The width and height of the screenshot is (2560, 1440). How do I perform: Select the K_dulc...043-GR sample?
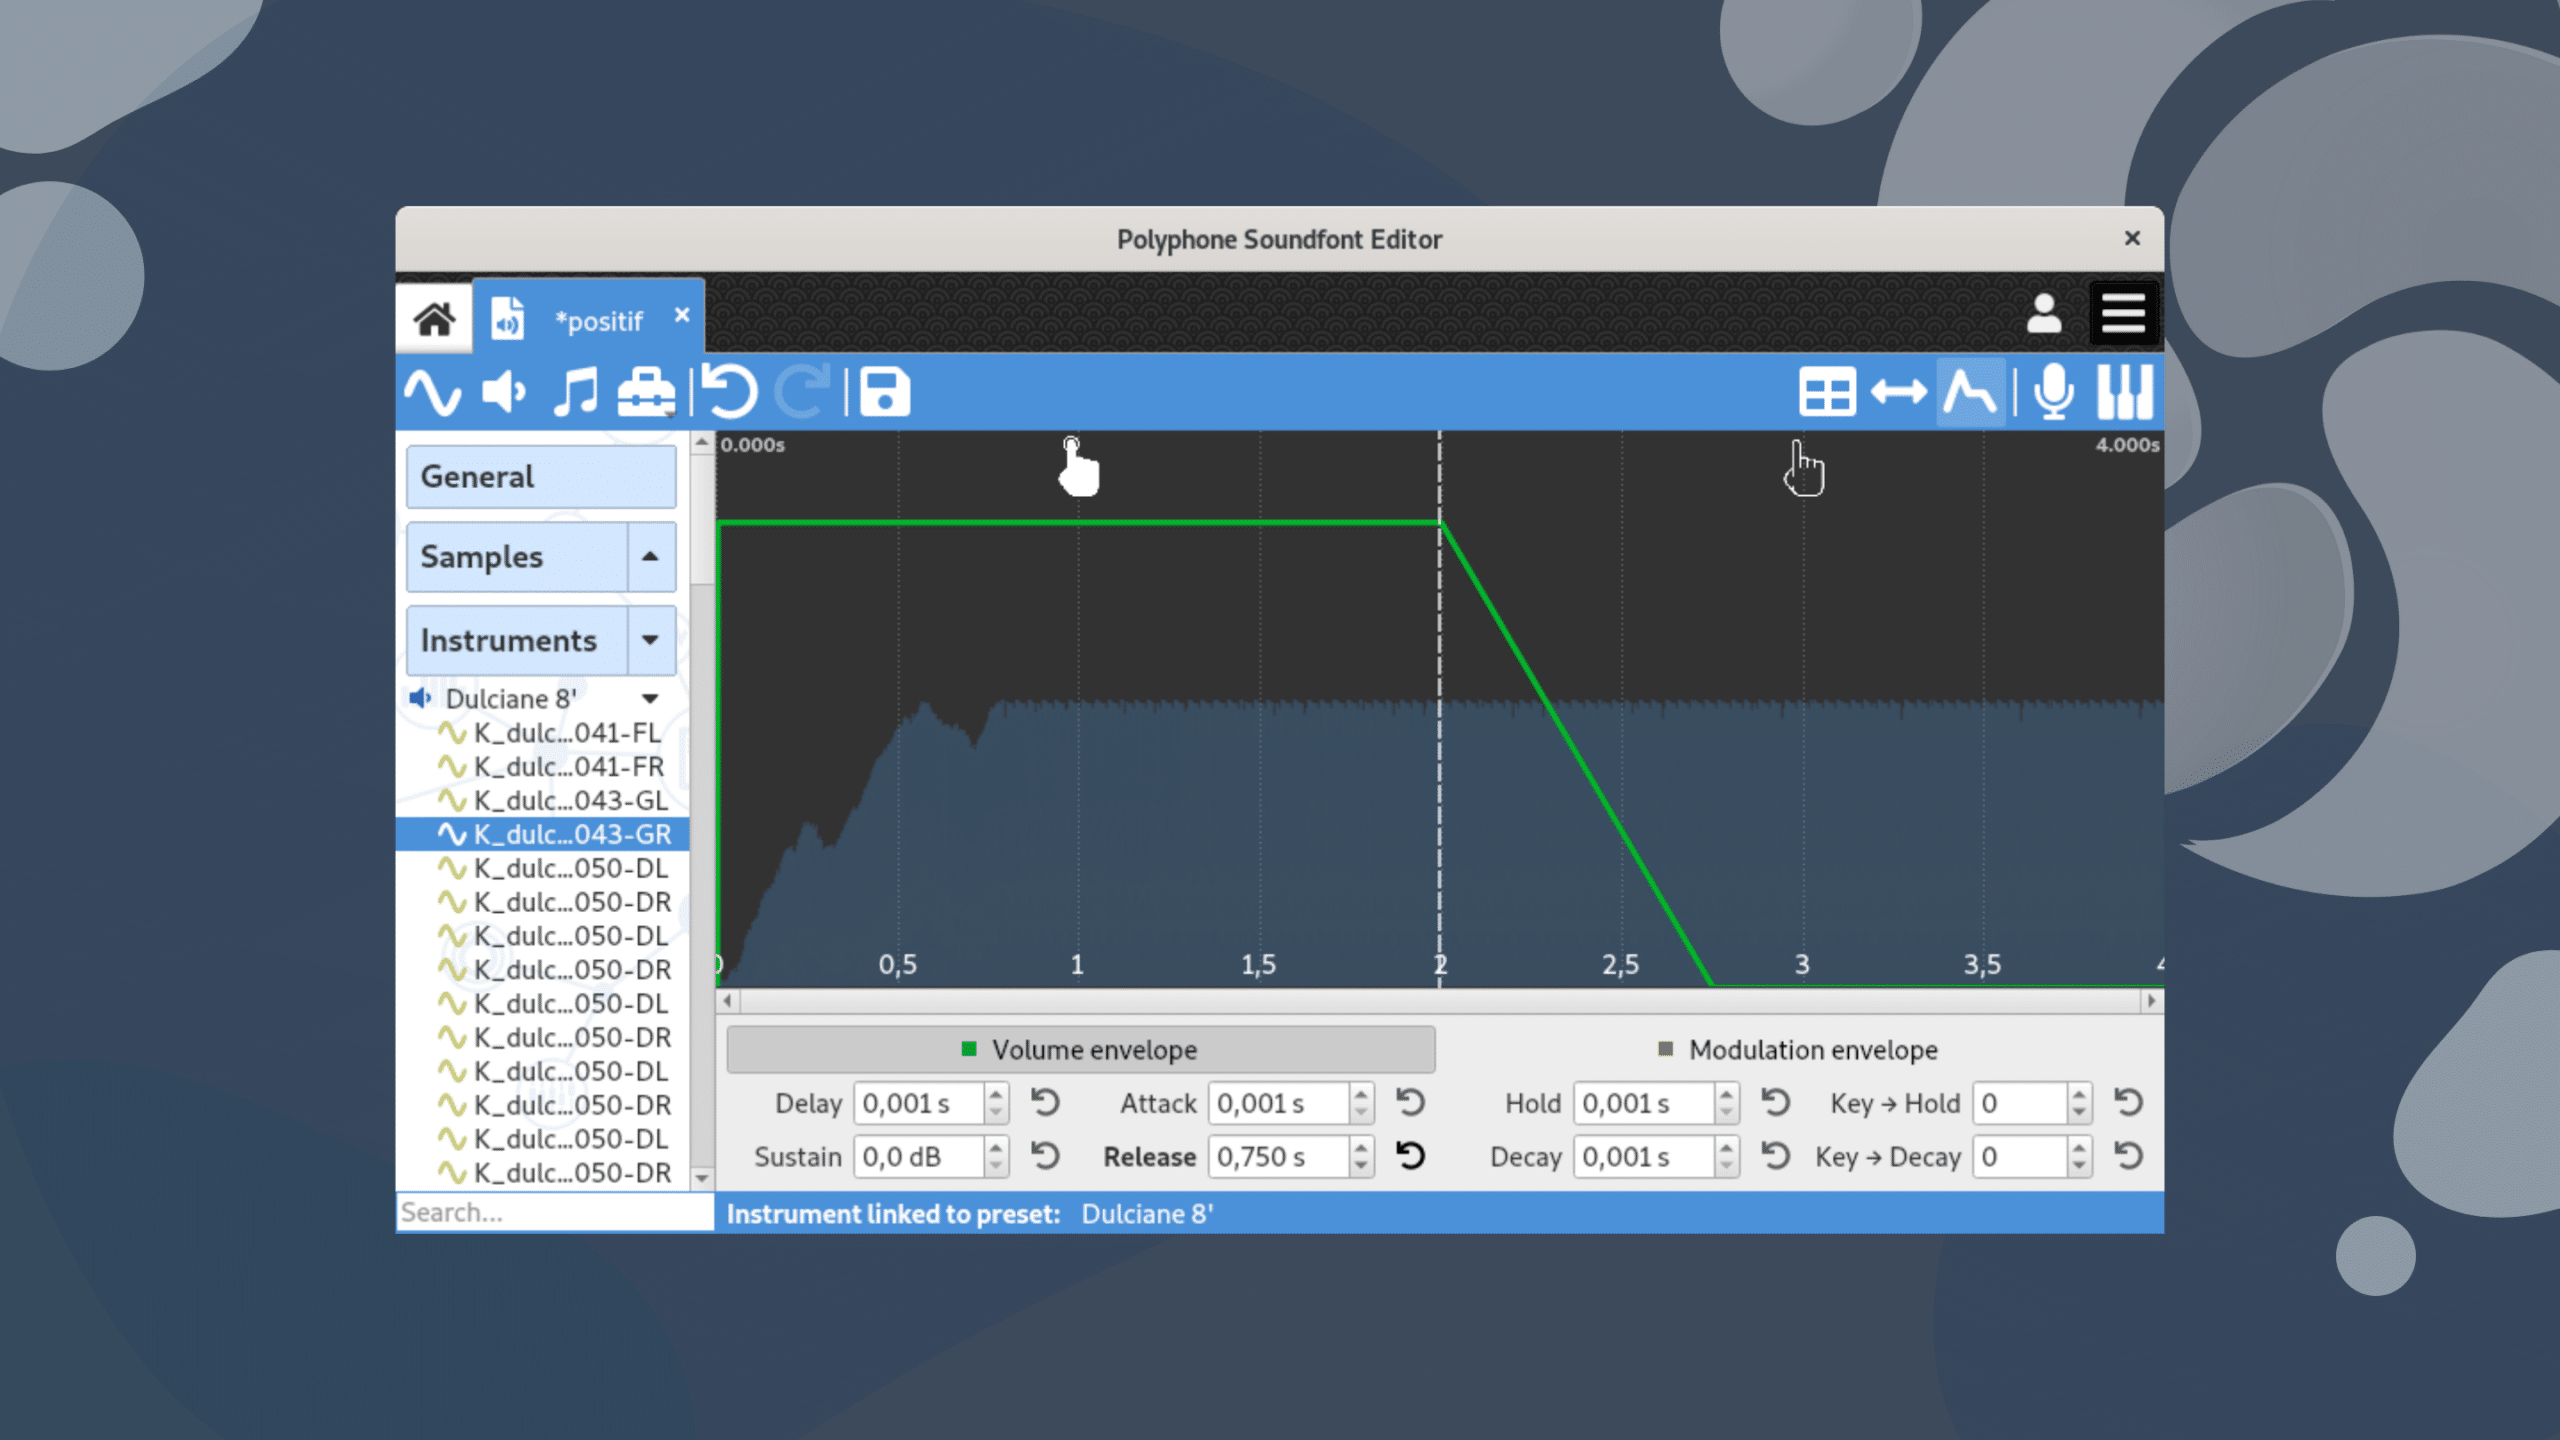543,834
